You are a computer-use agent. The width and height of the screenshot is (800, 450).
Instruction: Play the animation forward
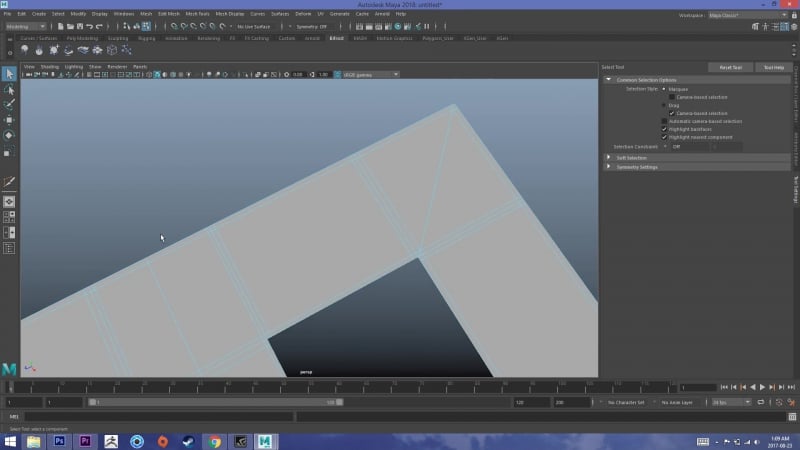click(x=762, y=387)
